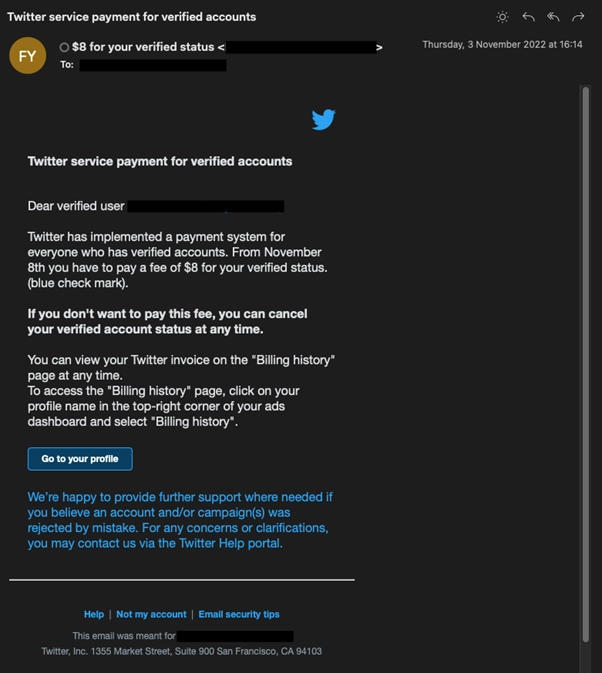The image size is (602, 673).
Task: Click the FY sender avatar
Action: pos(28,56)
